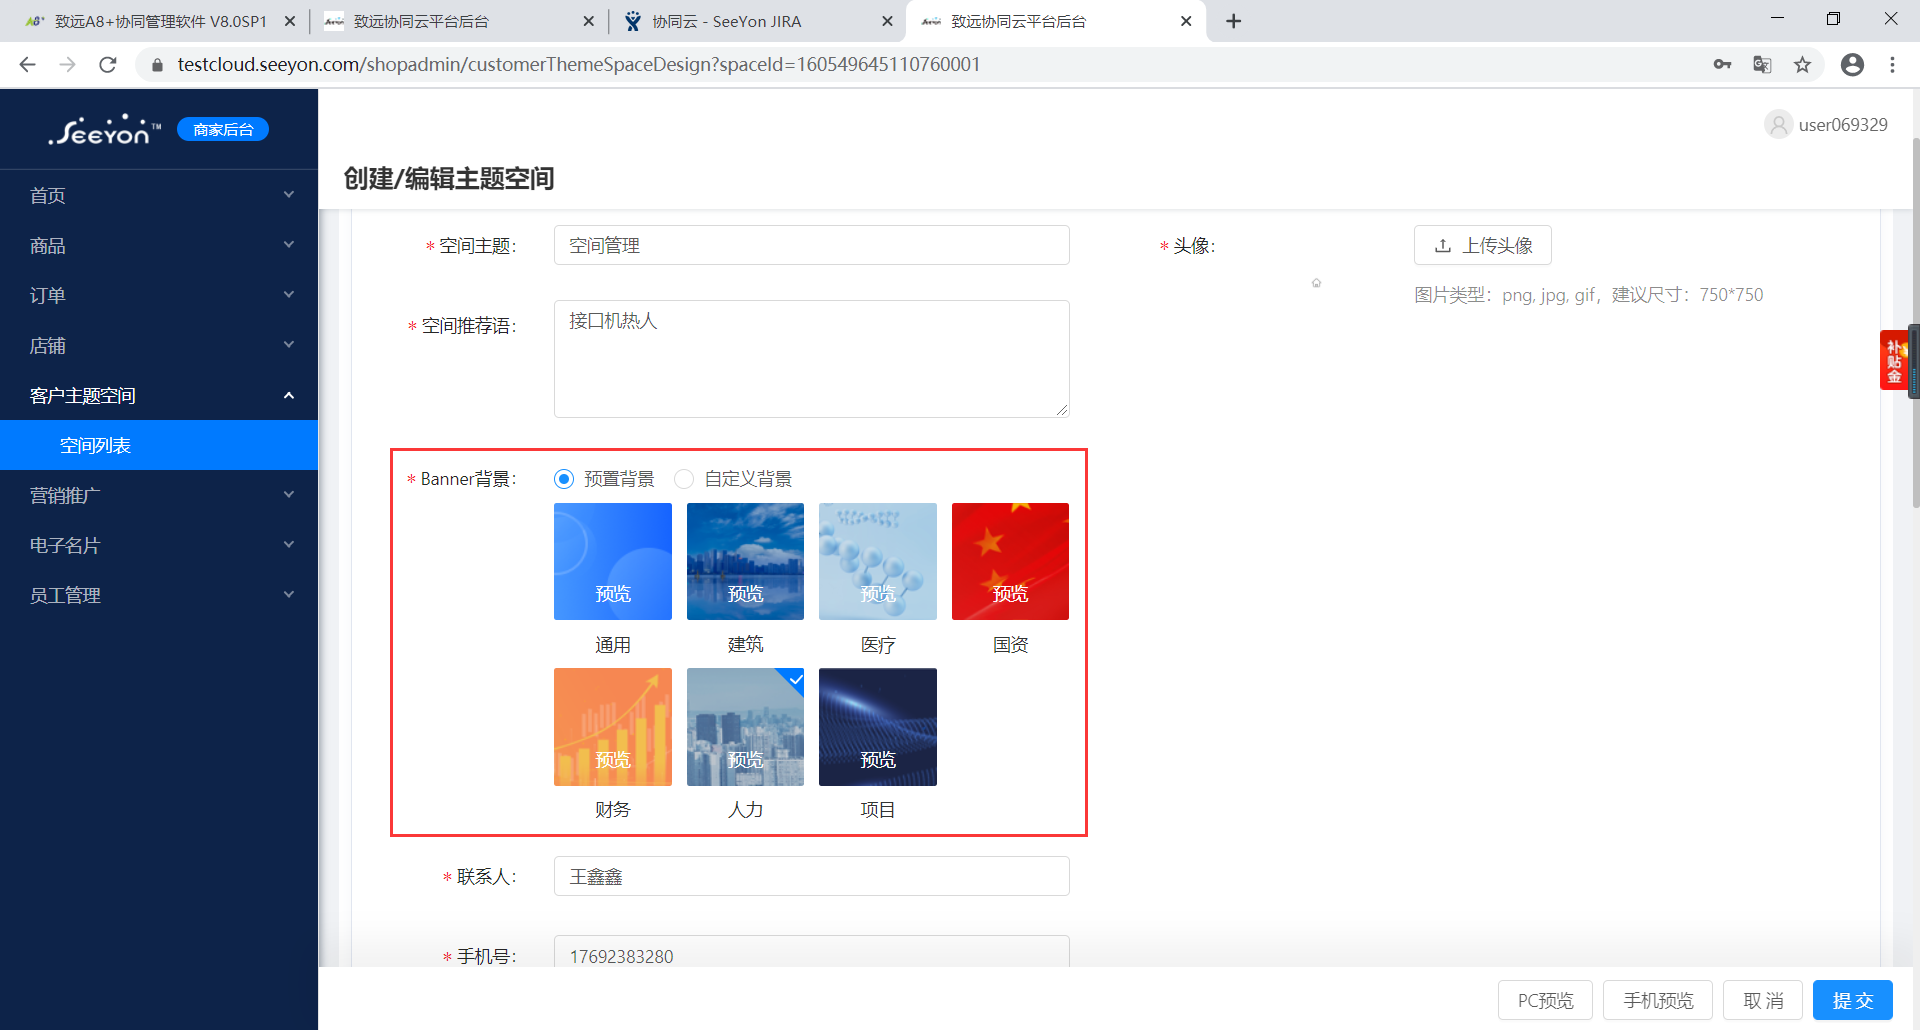Viewport: 1920px width, 1030px height.
Task: Expand the 电子名片 sidebar menu
Action: [159, 545]
